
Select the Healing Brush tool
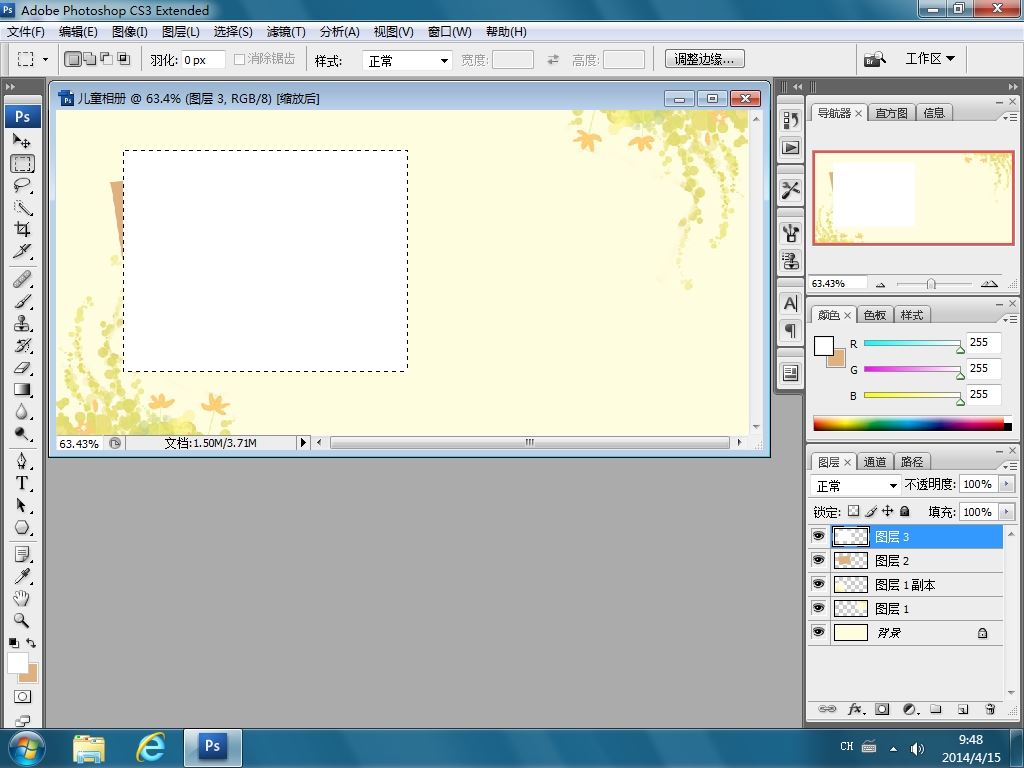click(22, 280)
